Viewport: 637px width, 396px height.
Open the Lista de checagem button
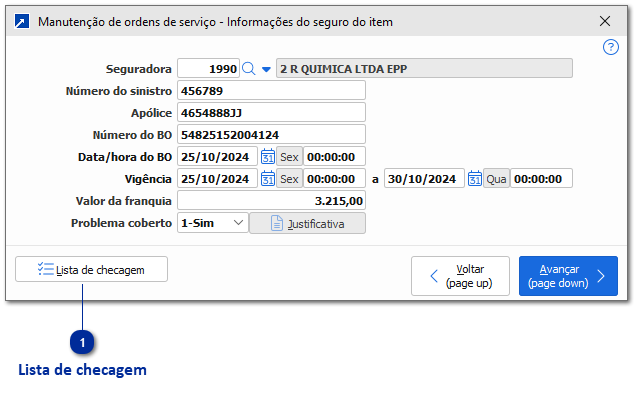pos(91,269)
